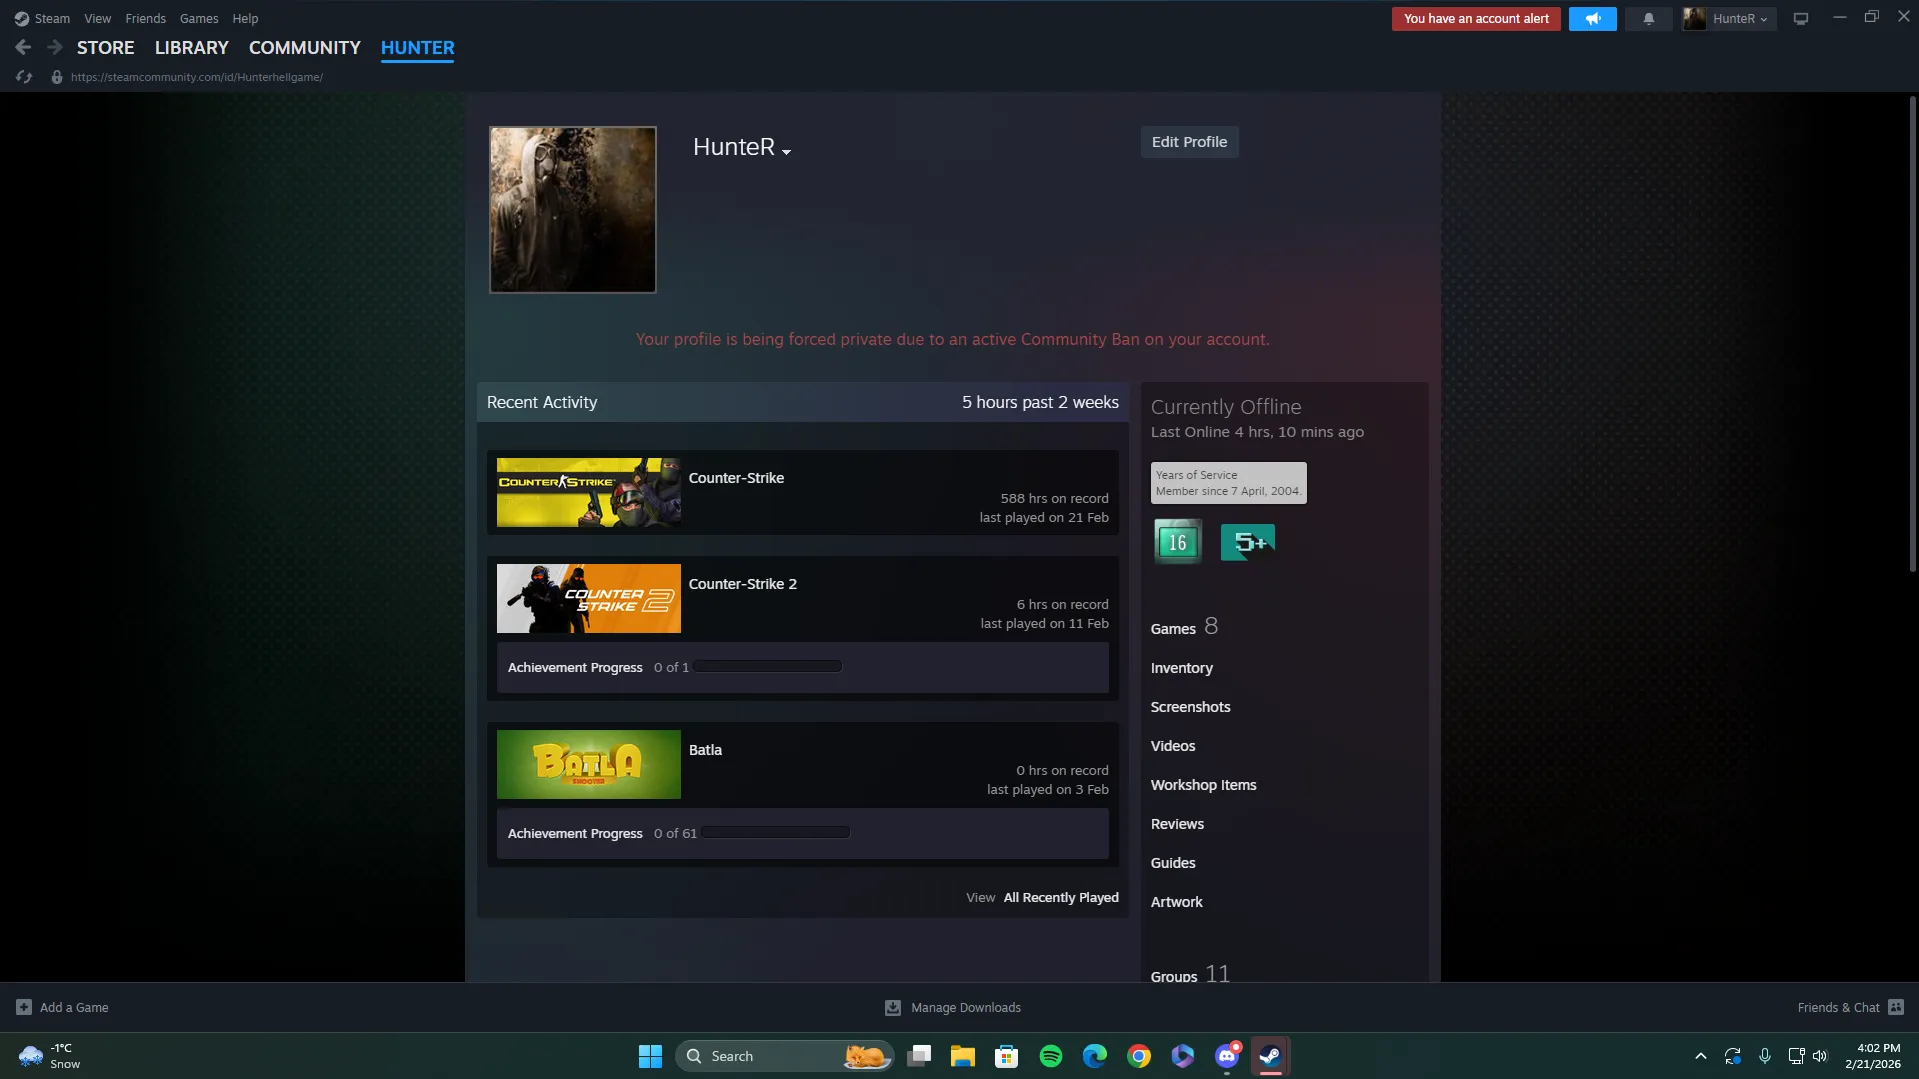This screenshot has height=1079, width=1919.
Task: Switch to the STORE tab
Action: tap(105, 47)
